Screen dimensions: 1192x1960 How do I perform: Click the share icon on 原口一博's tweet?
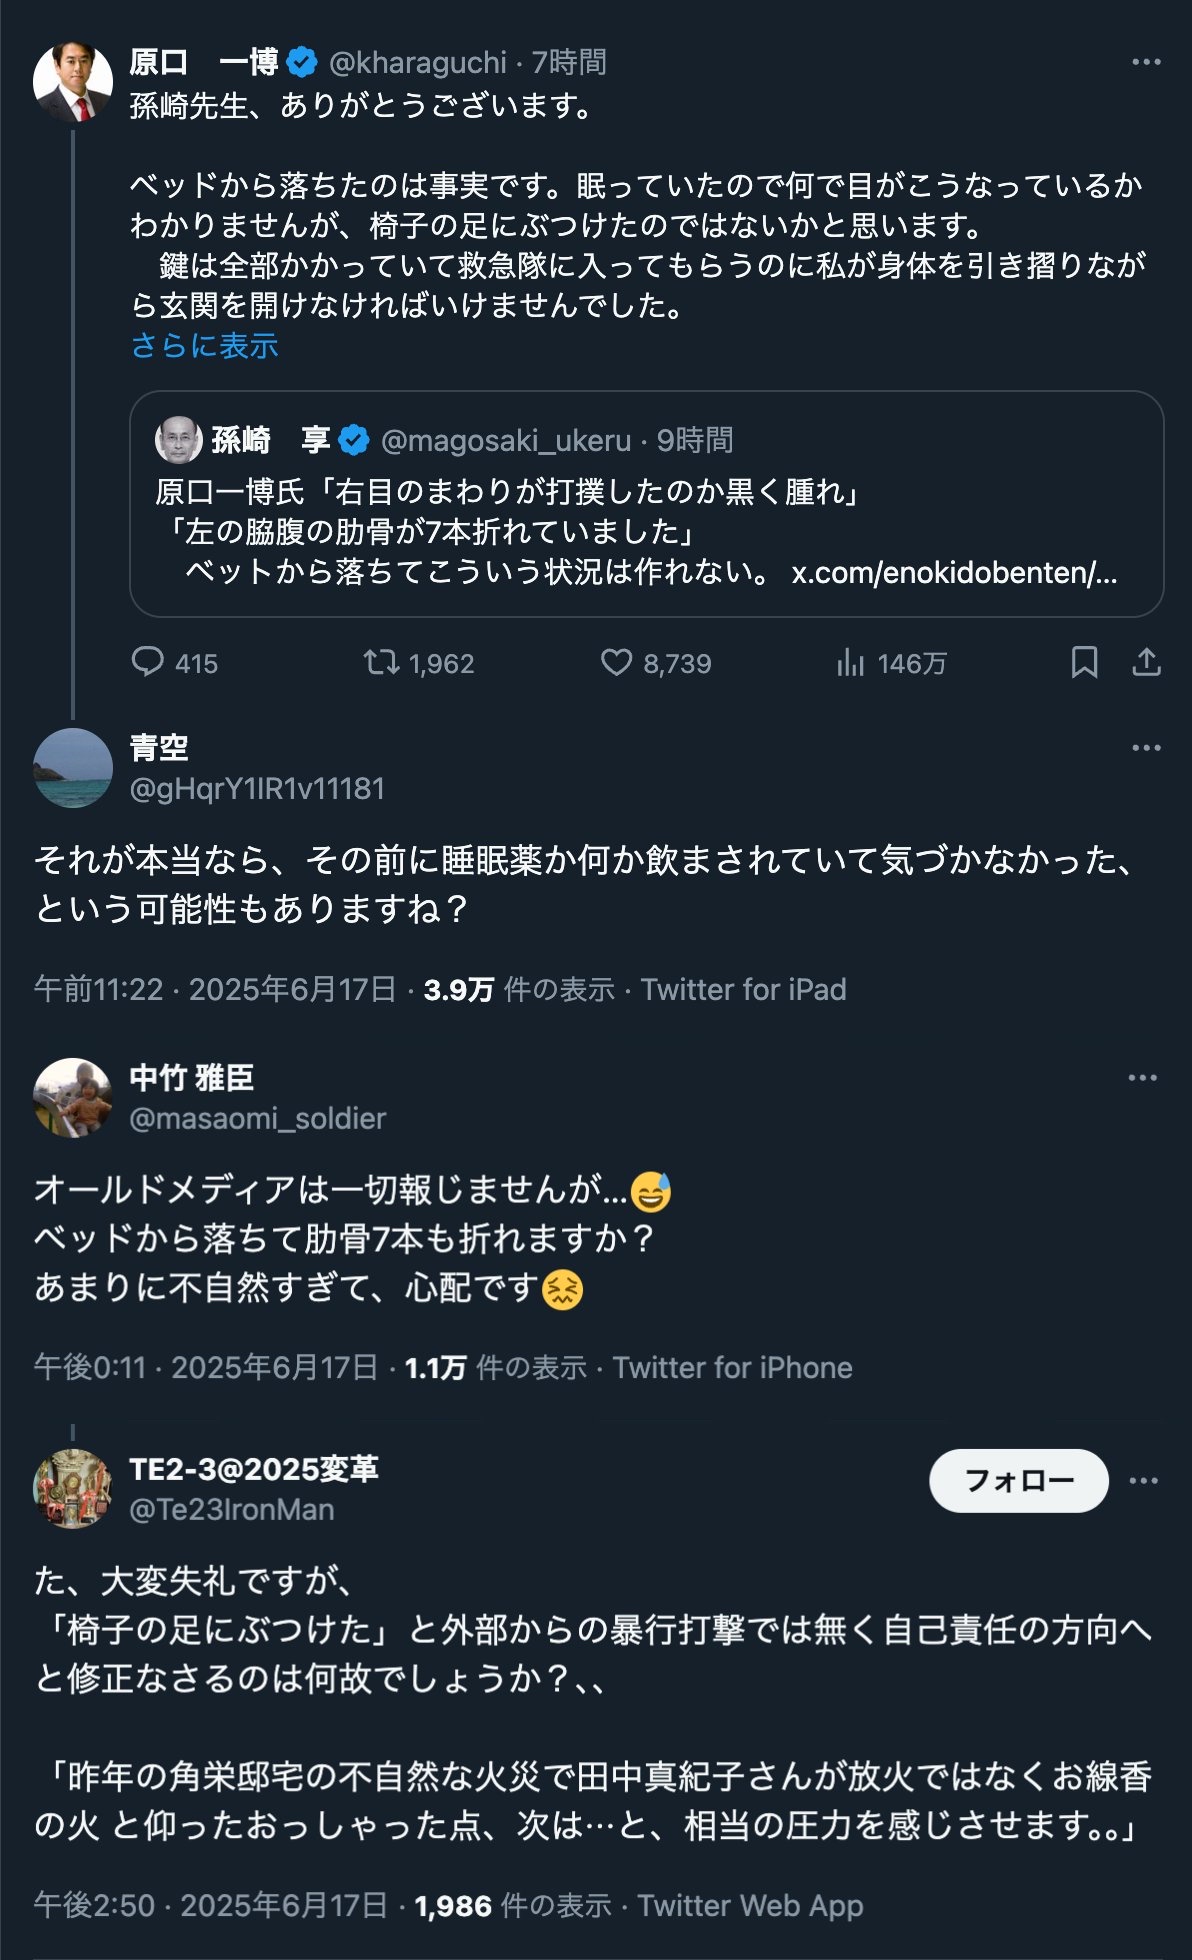pos(1146,662)
